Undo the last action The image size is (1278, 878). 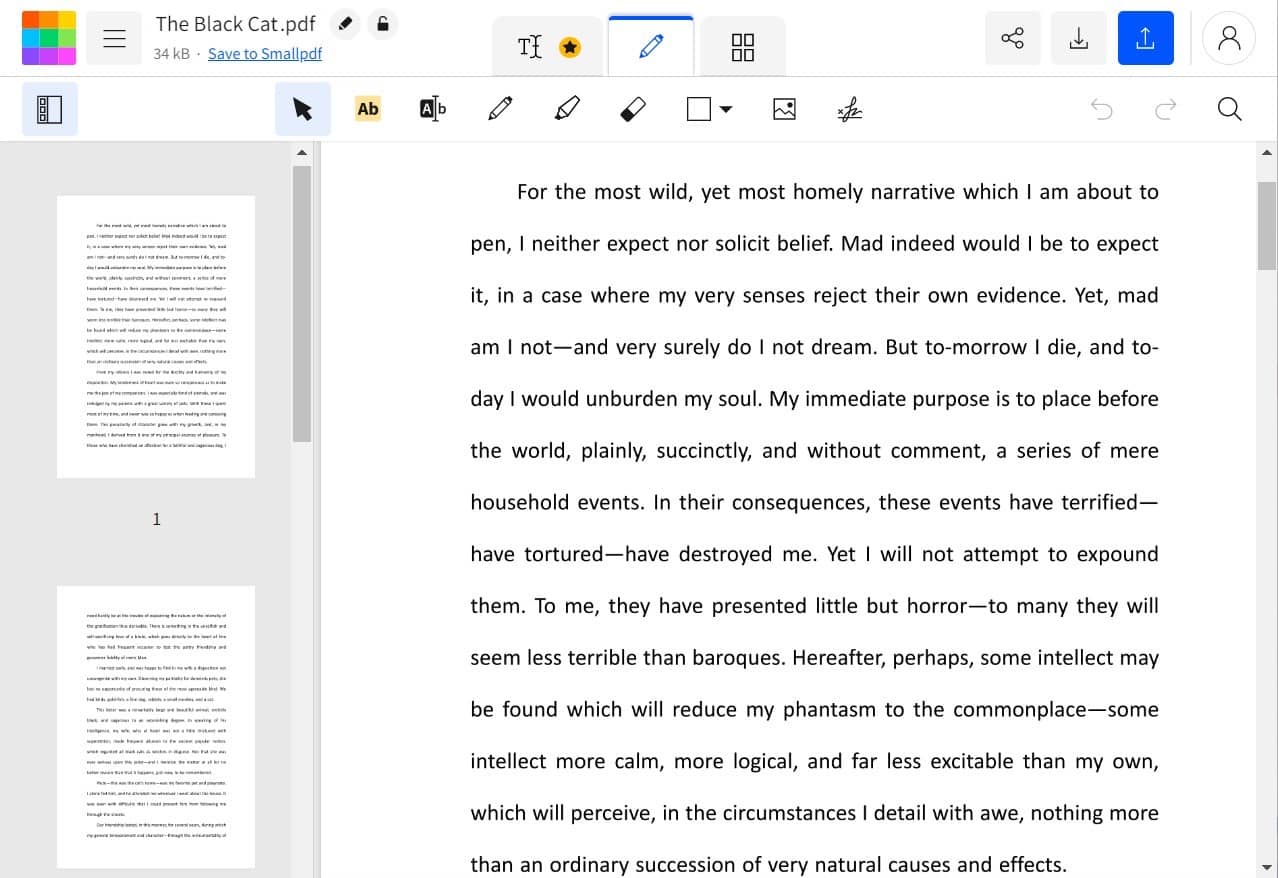(x=1102, y=109)
